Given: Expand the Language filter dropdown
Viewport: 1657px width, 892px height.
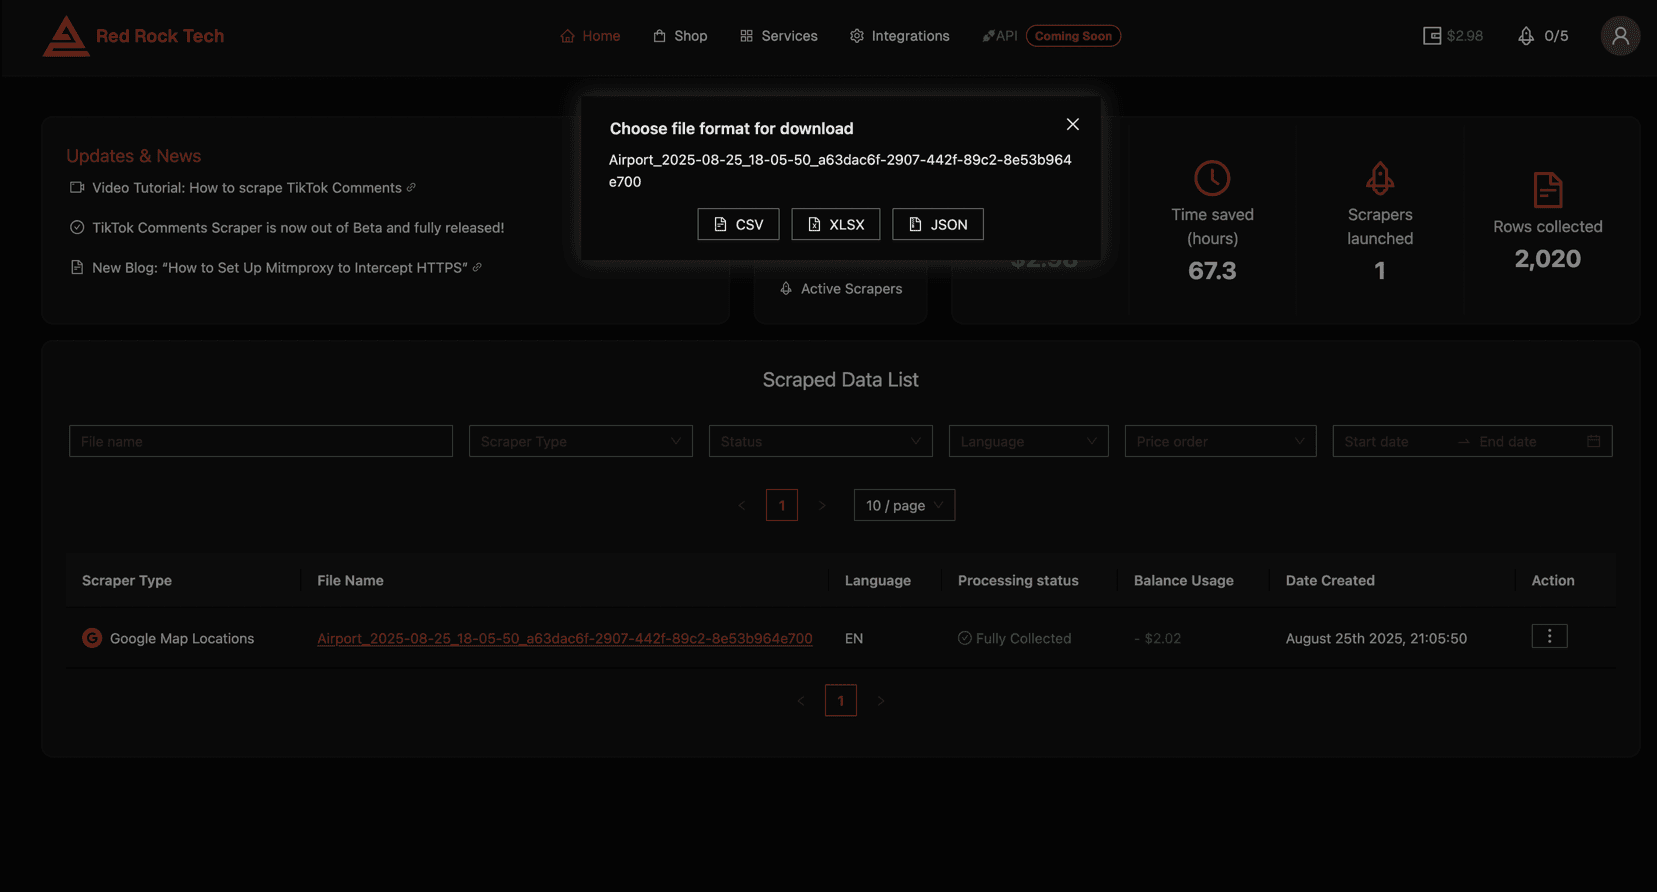Looking at the screenshot, I should [1028, 441].
